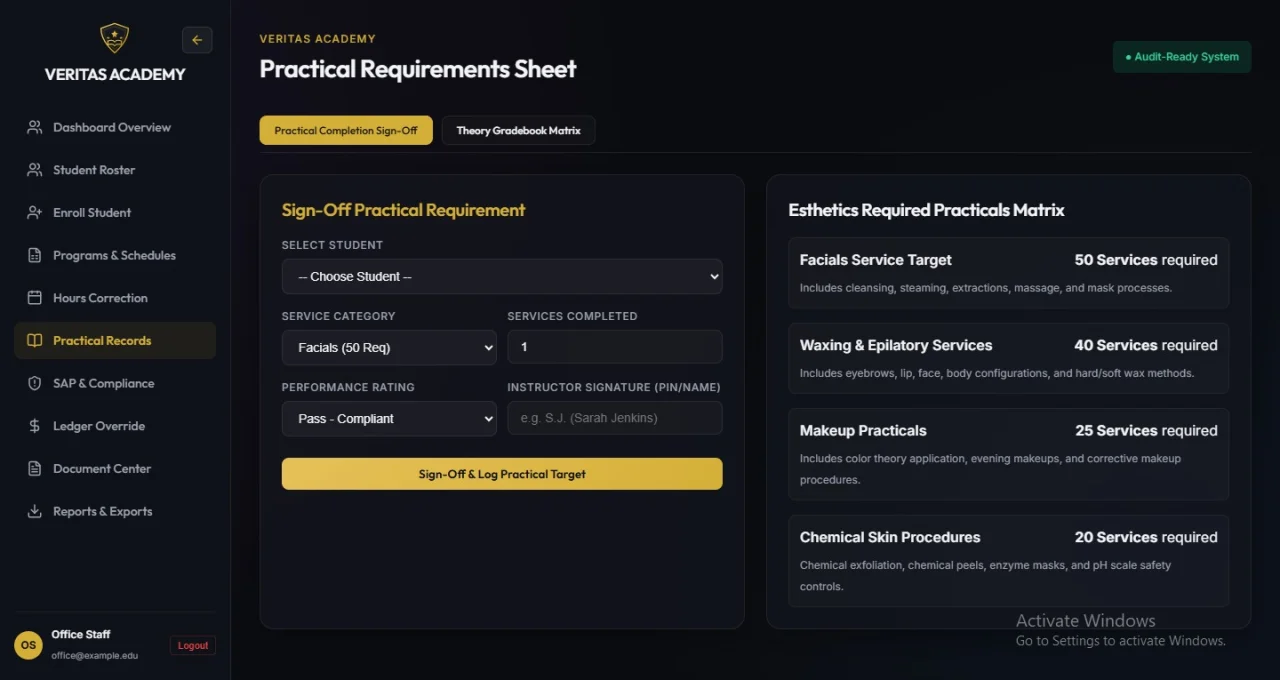The width and height of the screenshot is (1280, 680).
Task: Click the "20 Services required" text
Action: click(x=1146, y=537)
